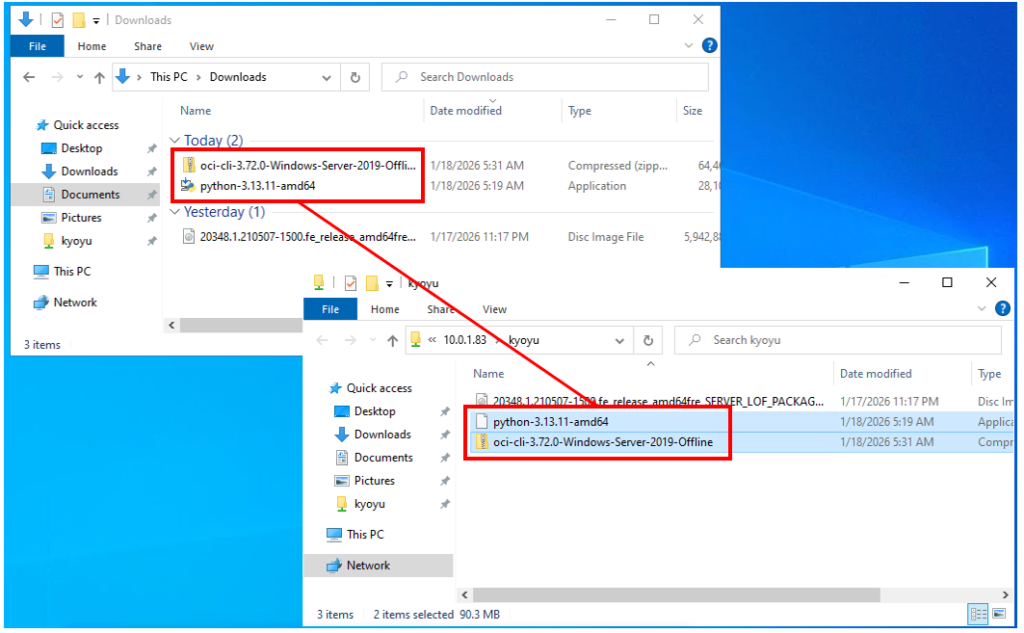The width and height of the screenshot is (1024, 633).
Task: Expand the ribbon in the Downloads window
Action: click(688, 46)
